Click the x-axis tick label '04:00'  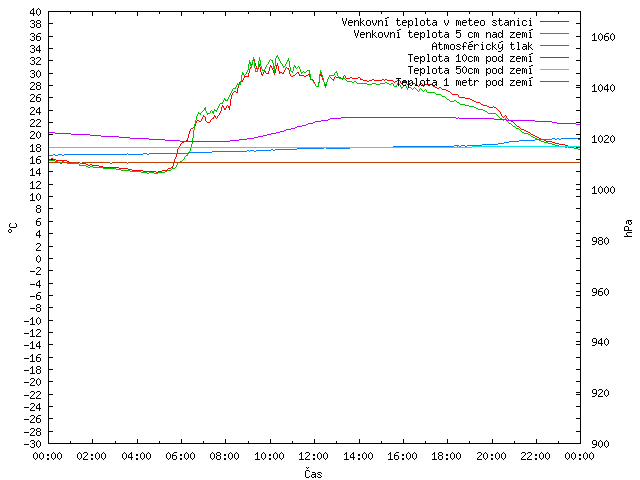coord(136,456)
